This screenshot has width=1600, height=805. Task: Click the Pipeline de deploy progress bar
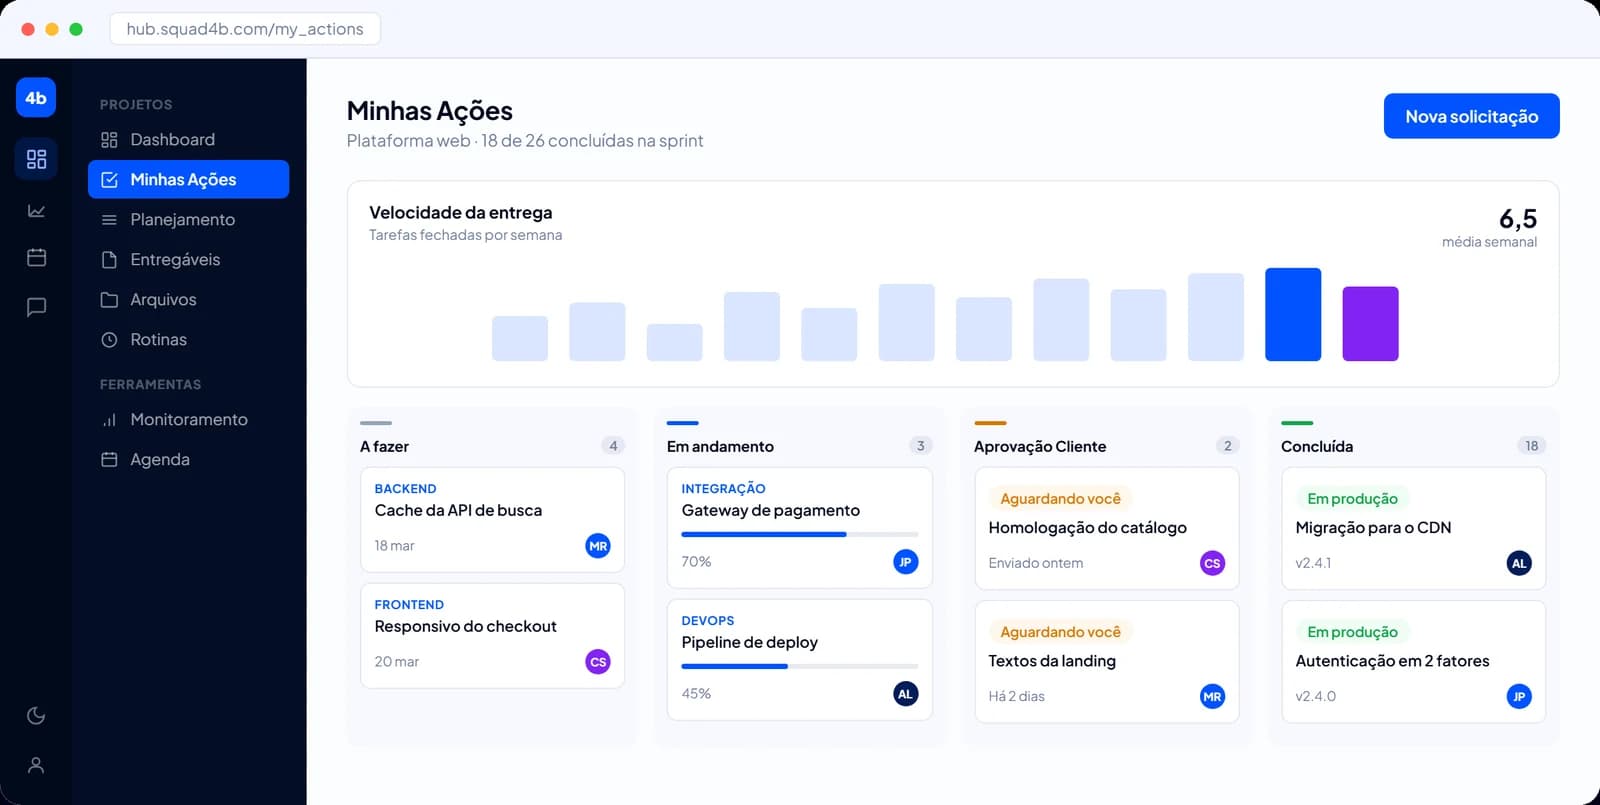pyautogui.click(x=800, y=667)
